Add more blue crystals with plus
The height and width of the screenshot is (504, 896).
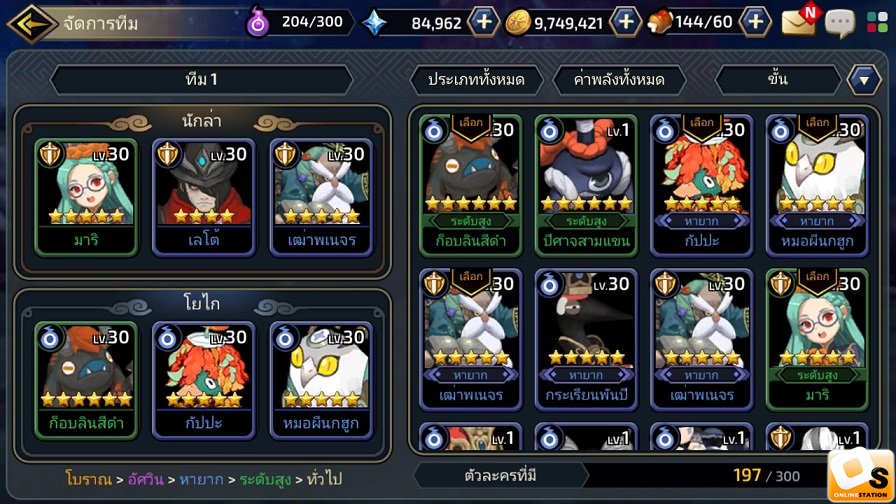click(483, 22)
